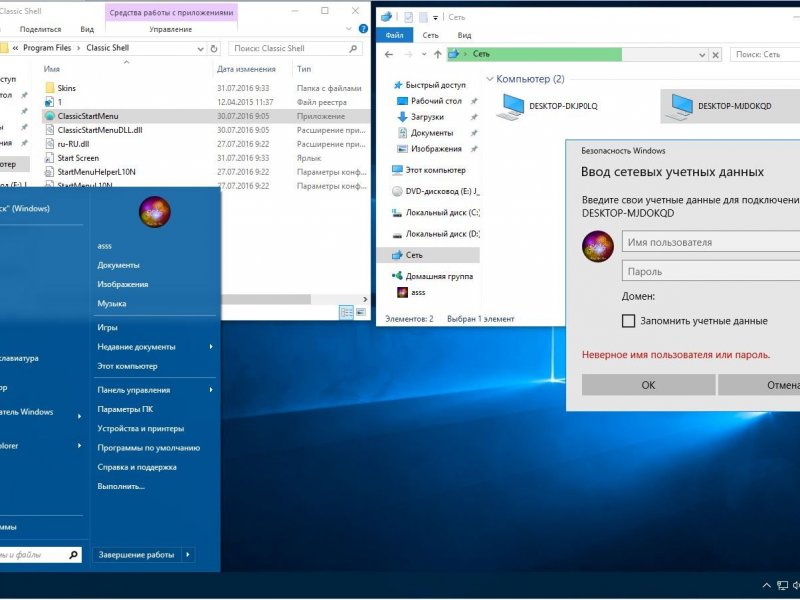Open 'Выполнить...' from the Start menu
This screenshot has height=600, width=800.
point(121,486)
